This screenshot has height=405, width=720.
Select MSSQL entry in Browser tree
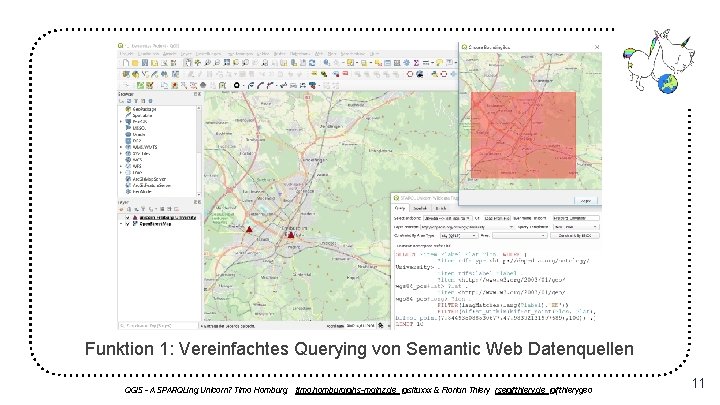[139, 128]
